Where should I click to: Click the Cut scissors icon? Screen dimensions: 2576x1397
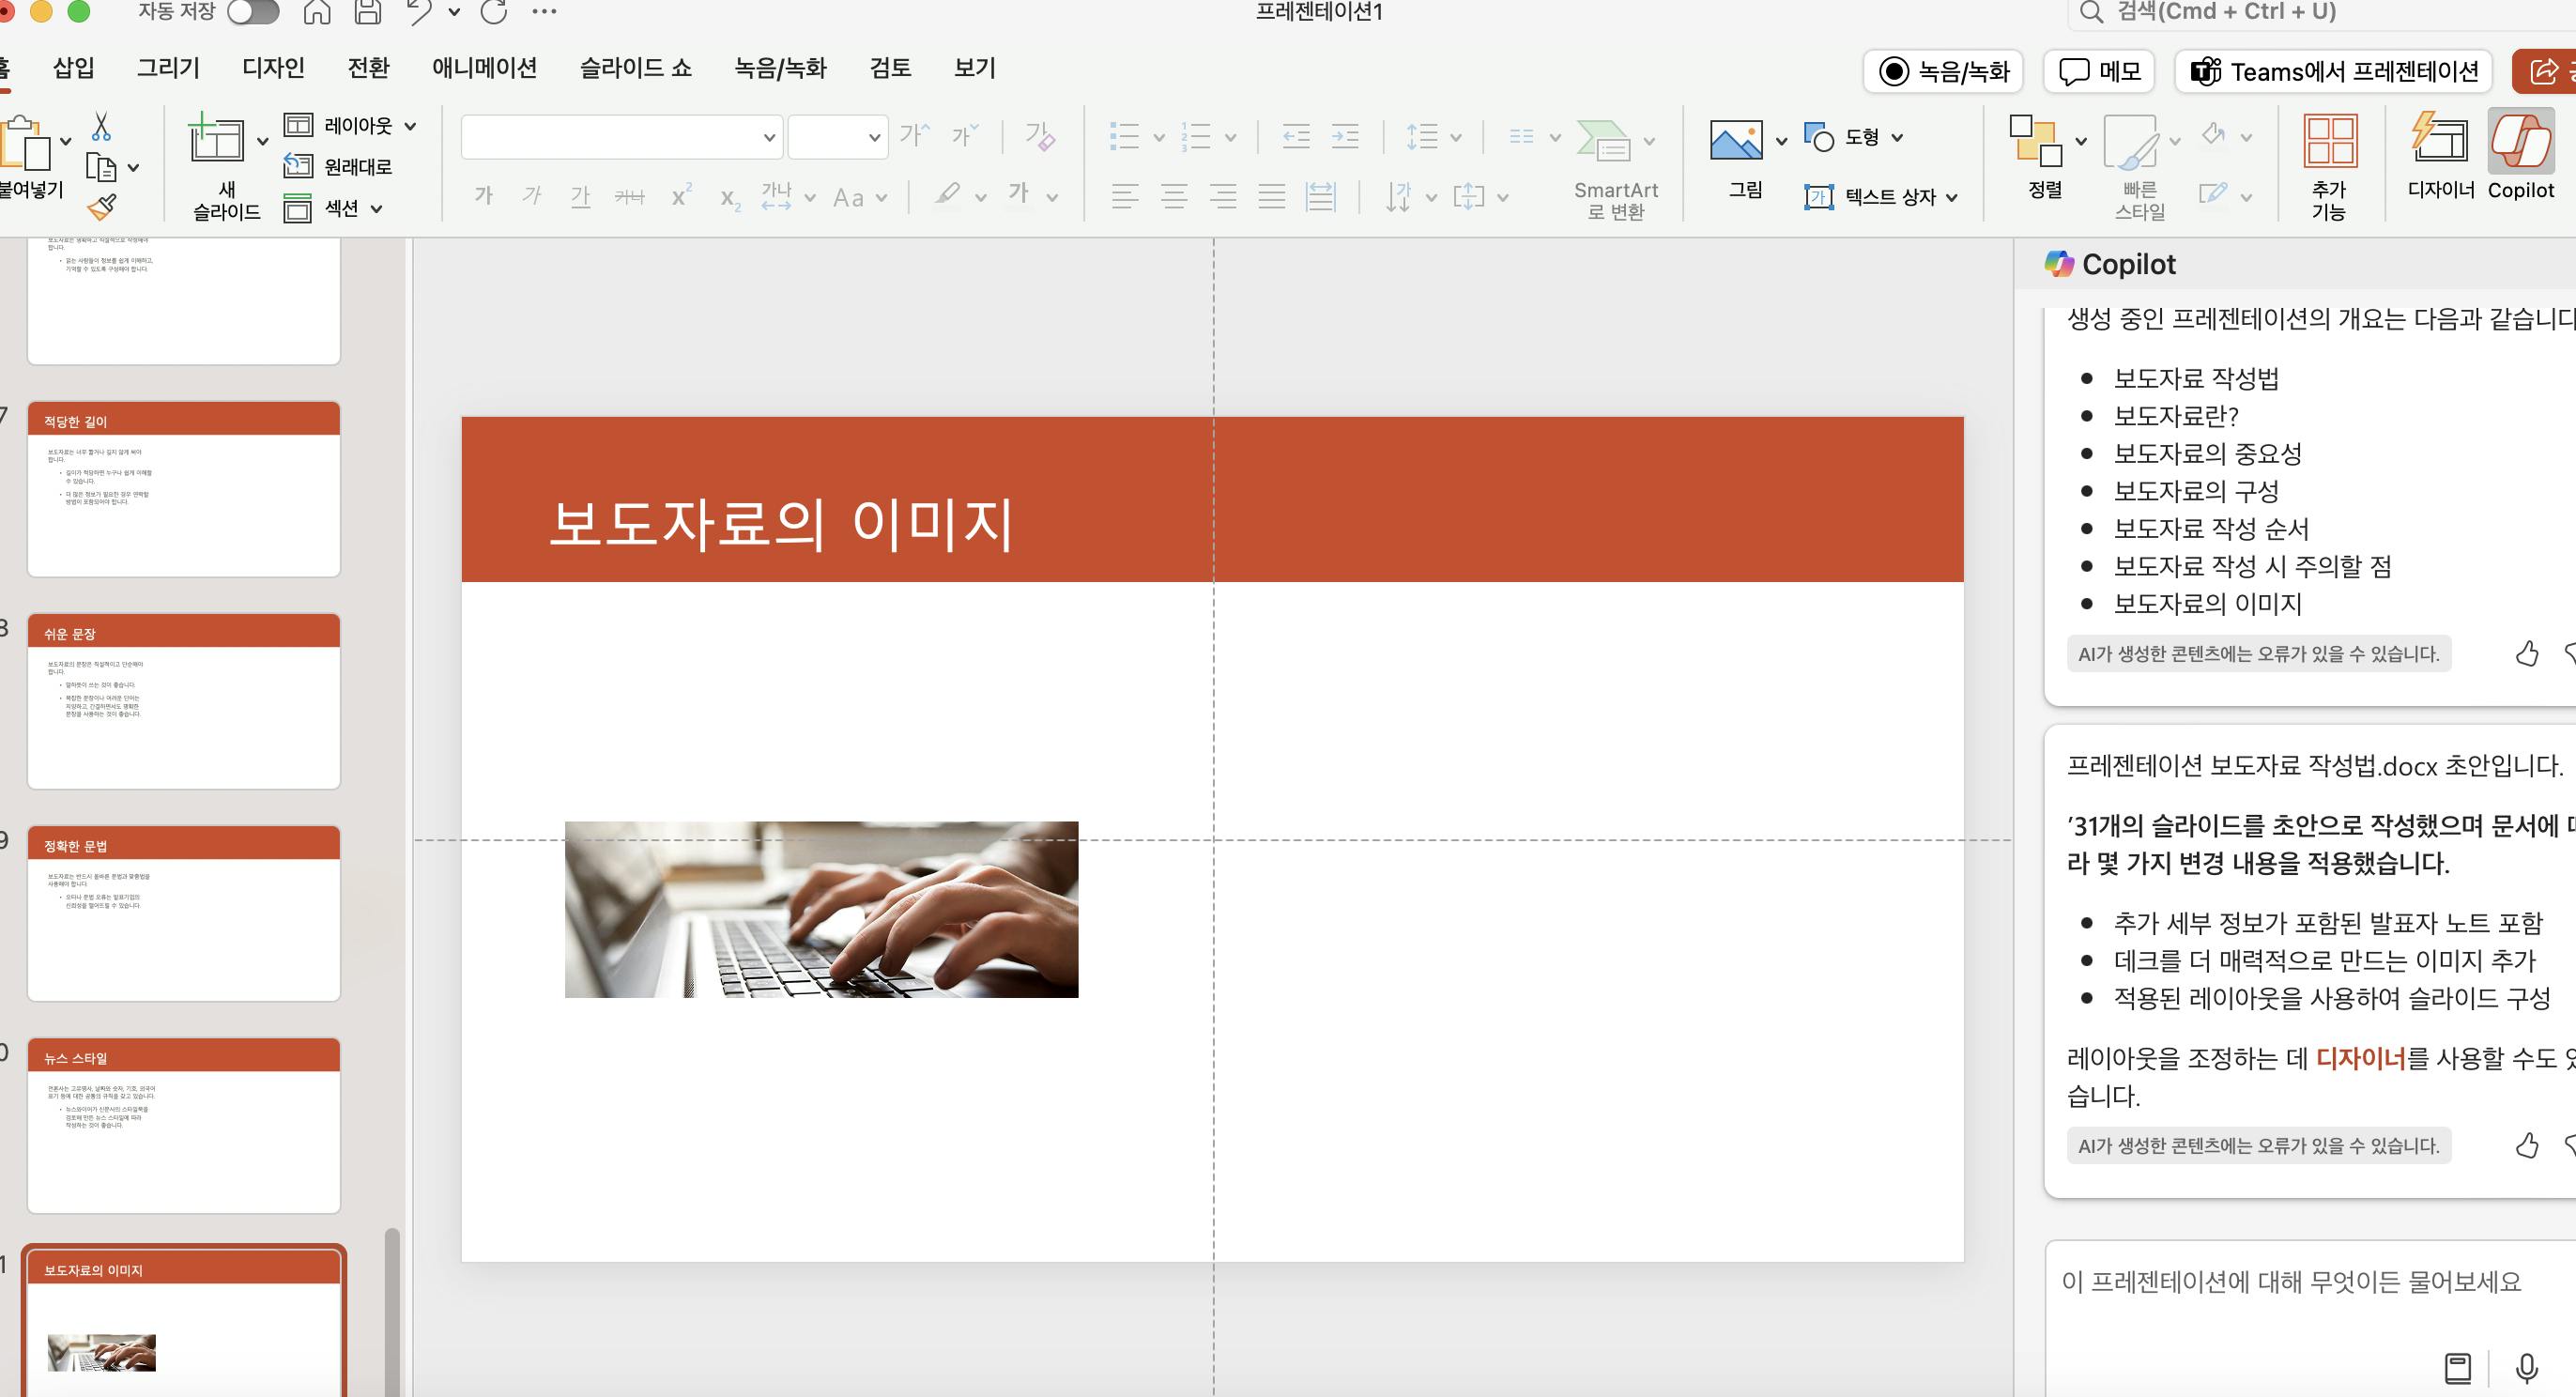(101, 127)
